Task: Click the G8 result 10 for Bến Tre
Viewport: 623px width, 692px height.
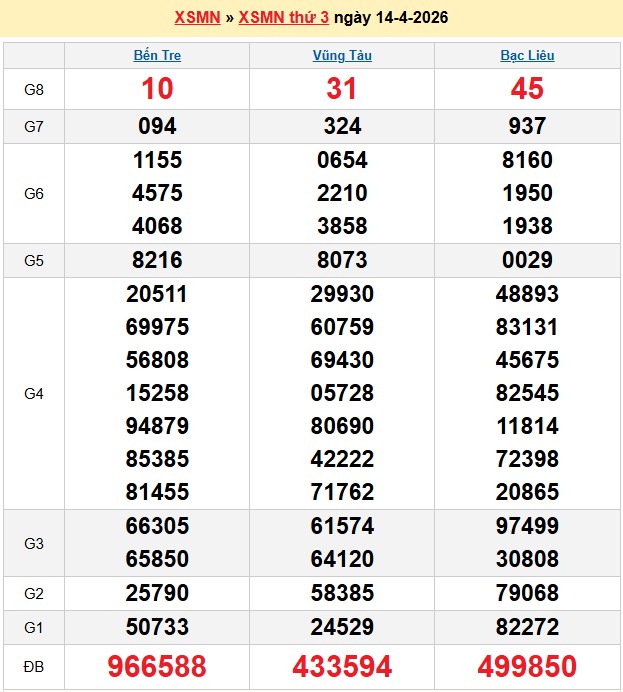Action: (x=157, y=89)
